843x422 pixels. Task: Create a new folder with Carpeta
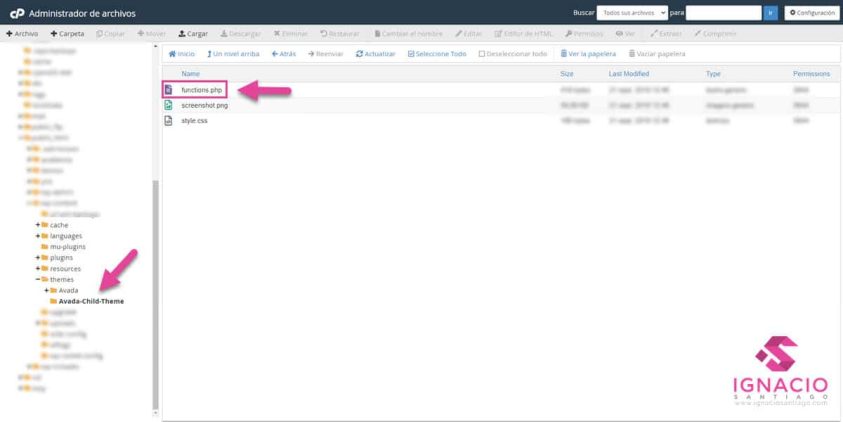click(67, 33)
